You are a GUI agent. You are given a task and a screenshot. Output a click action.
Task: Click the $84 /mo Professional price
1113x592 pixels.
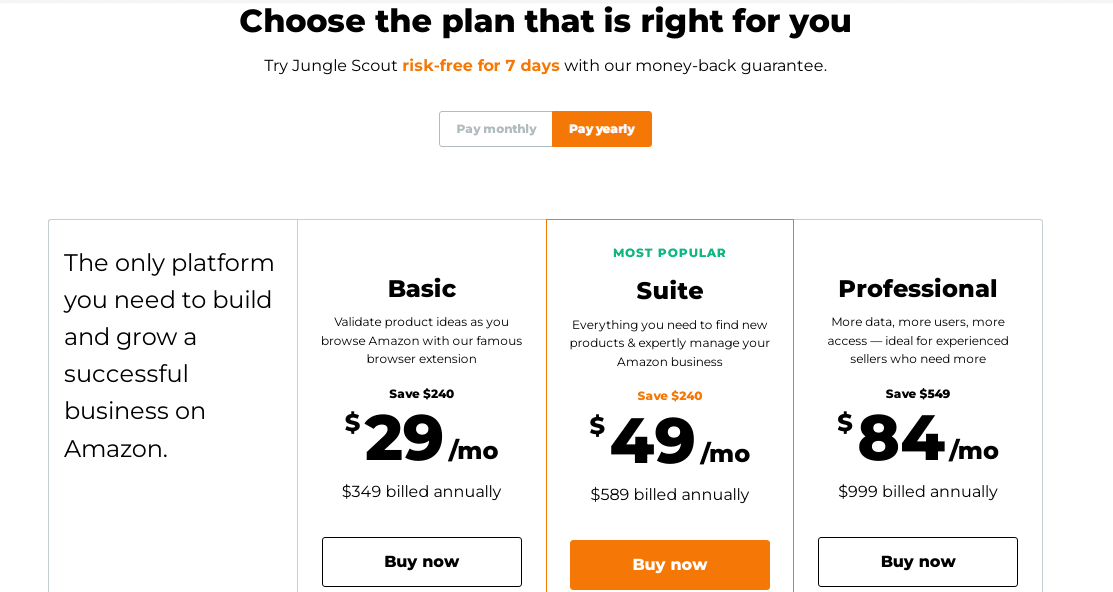(918, 440)
